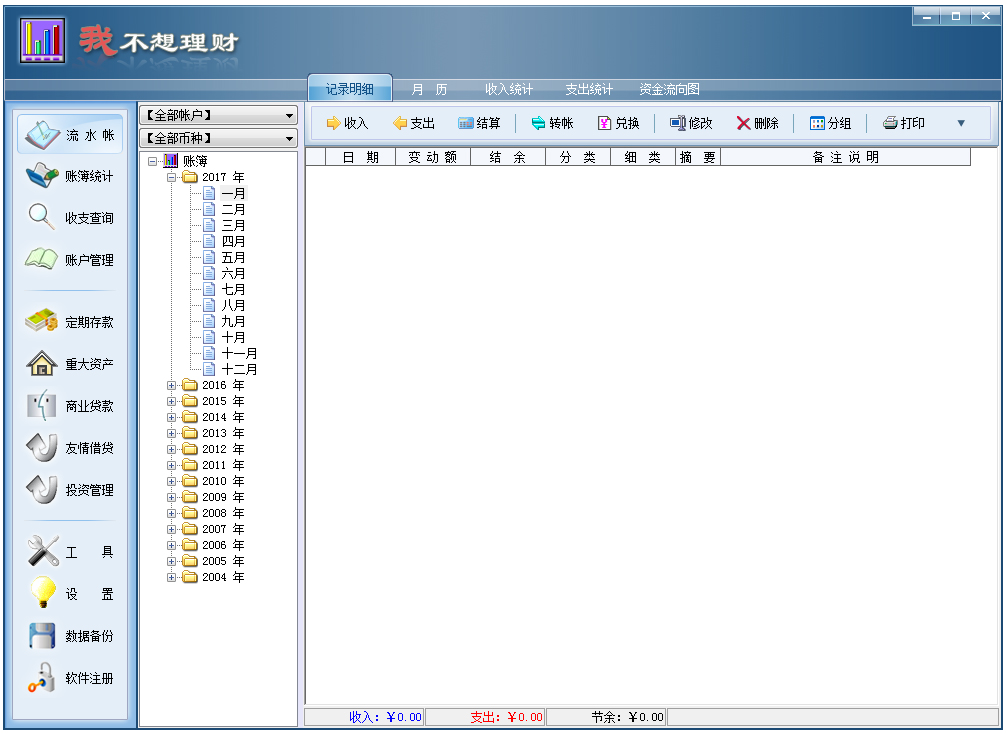Open 友情借贷 friendly lending
This screenshot has height=734, width=1007.
click(x=70, y=448)
